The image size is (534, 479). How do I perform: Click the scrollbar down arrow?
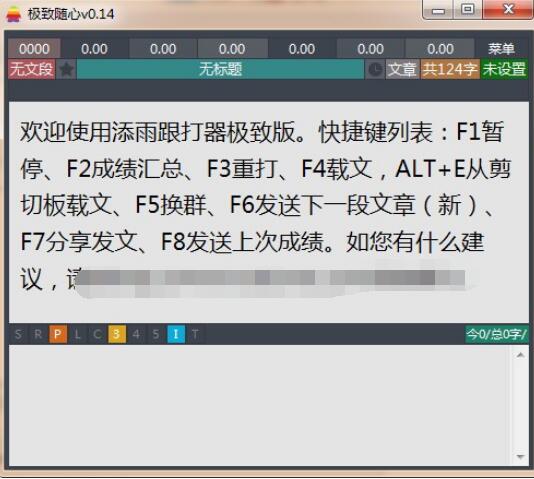(x=520, y=457)
